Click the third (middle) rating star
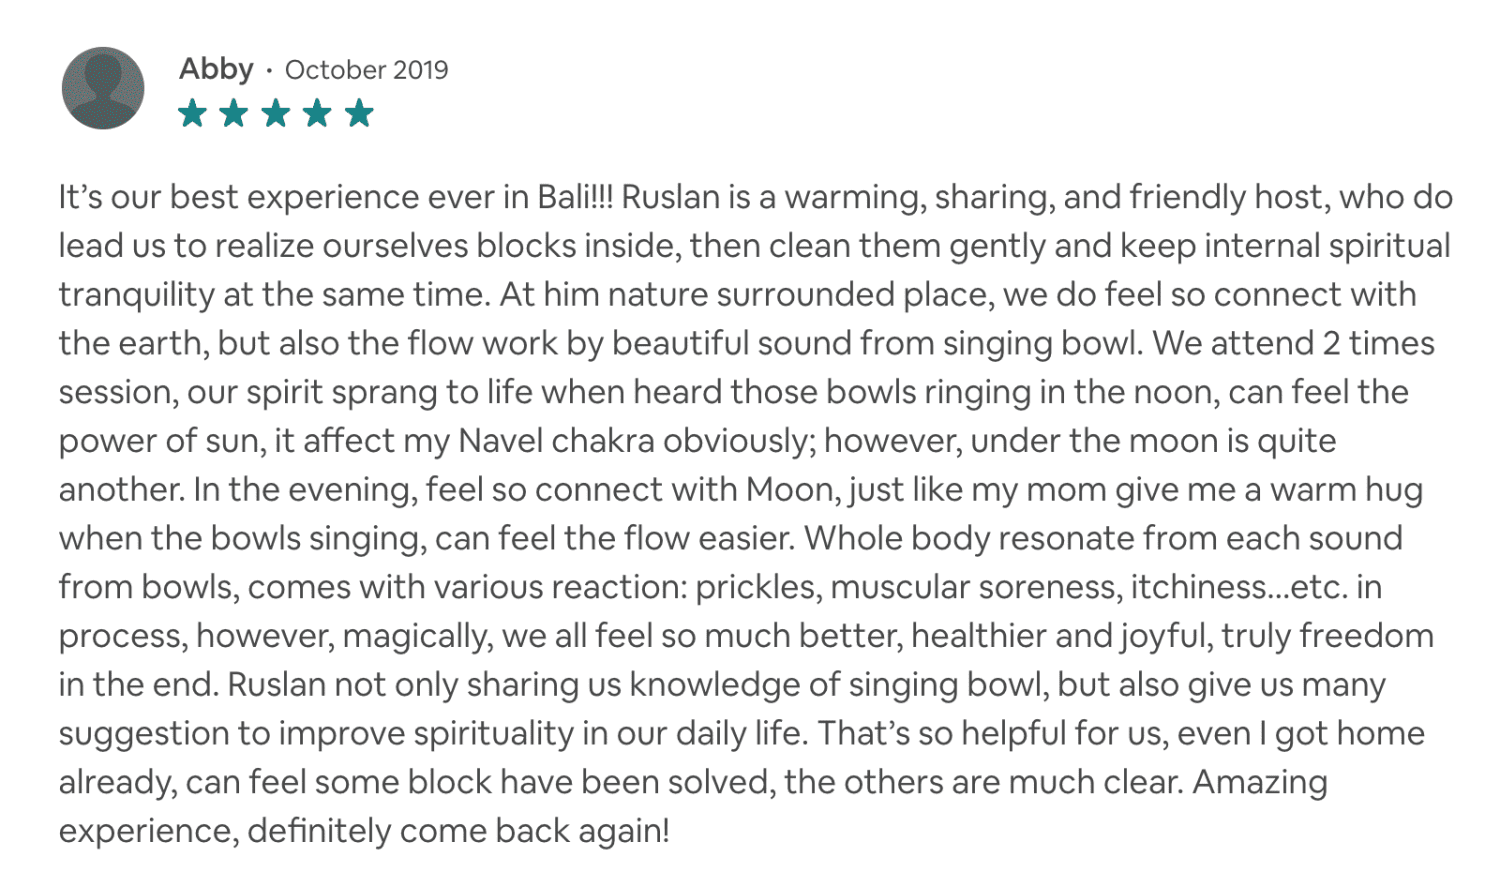The width and height of the screenshot is (1500, 887). click(275, 114)
